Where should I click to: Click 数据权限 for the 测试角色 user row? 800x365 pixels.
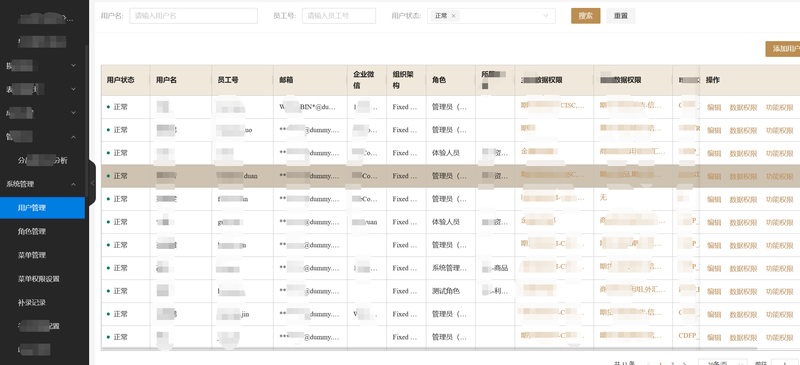click(743, 291)
